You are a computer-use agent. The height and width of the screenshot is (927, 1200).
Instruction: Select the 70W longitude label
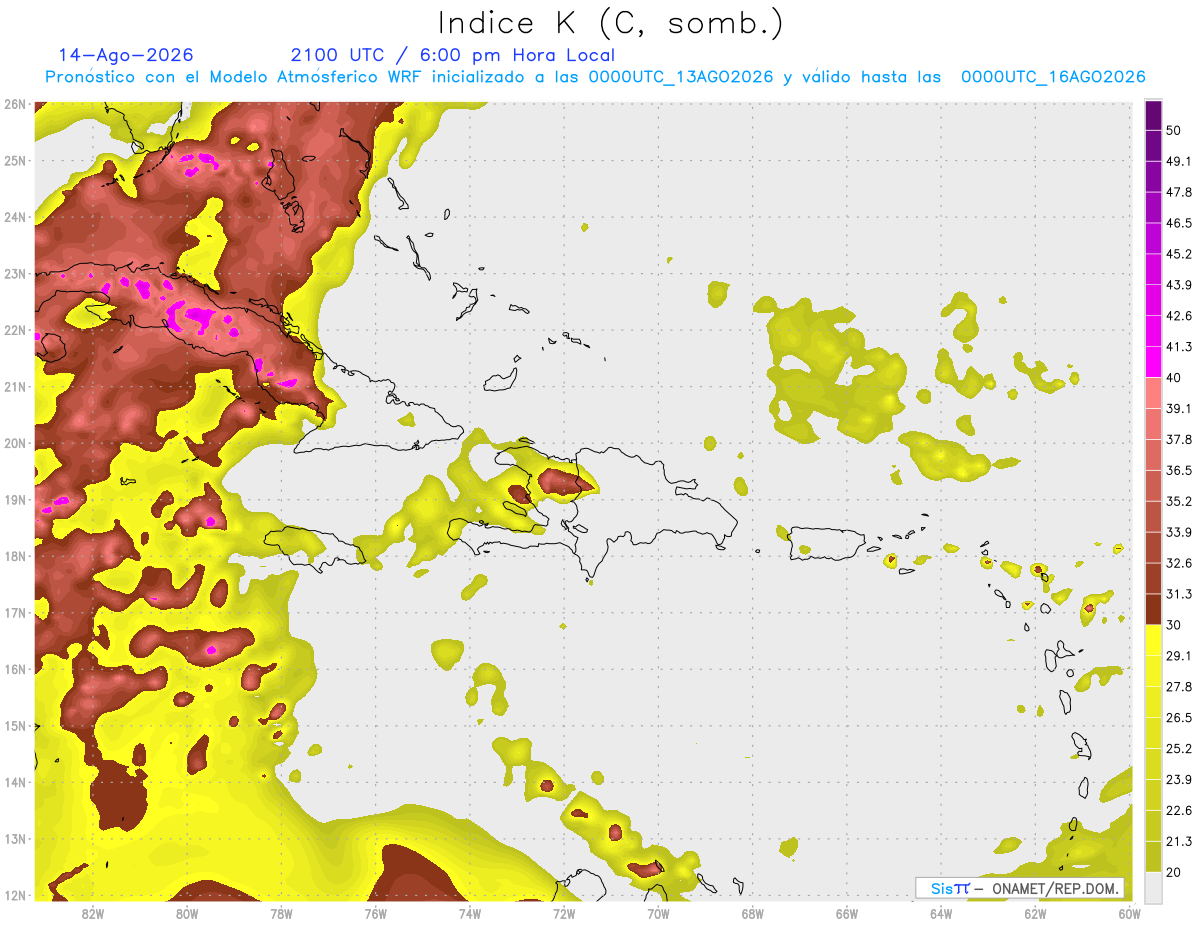[658, 914]
